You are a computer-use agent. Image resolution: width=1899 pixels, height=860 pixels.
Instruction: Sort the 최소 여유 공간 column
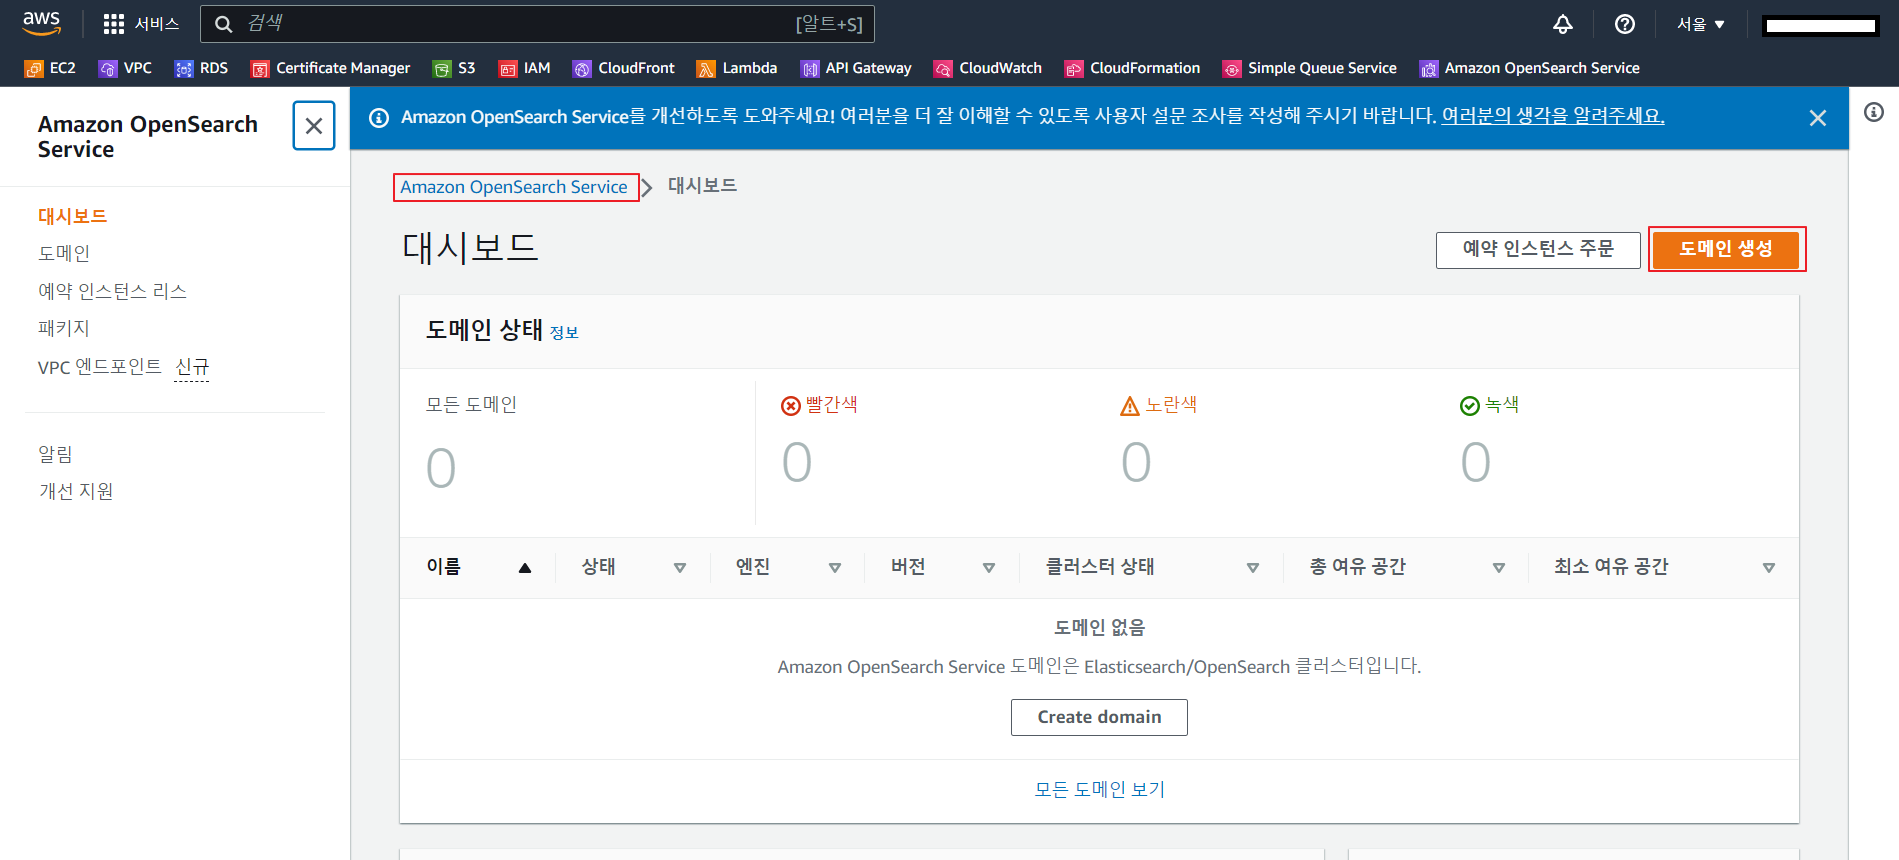(1769, 568)
